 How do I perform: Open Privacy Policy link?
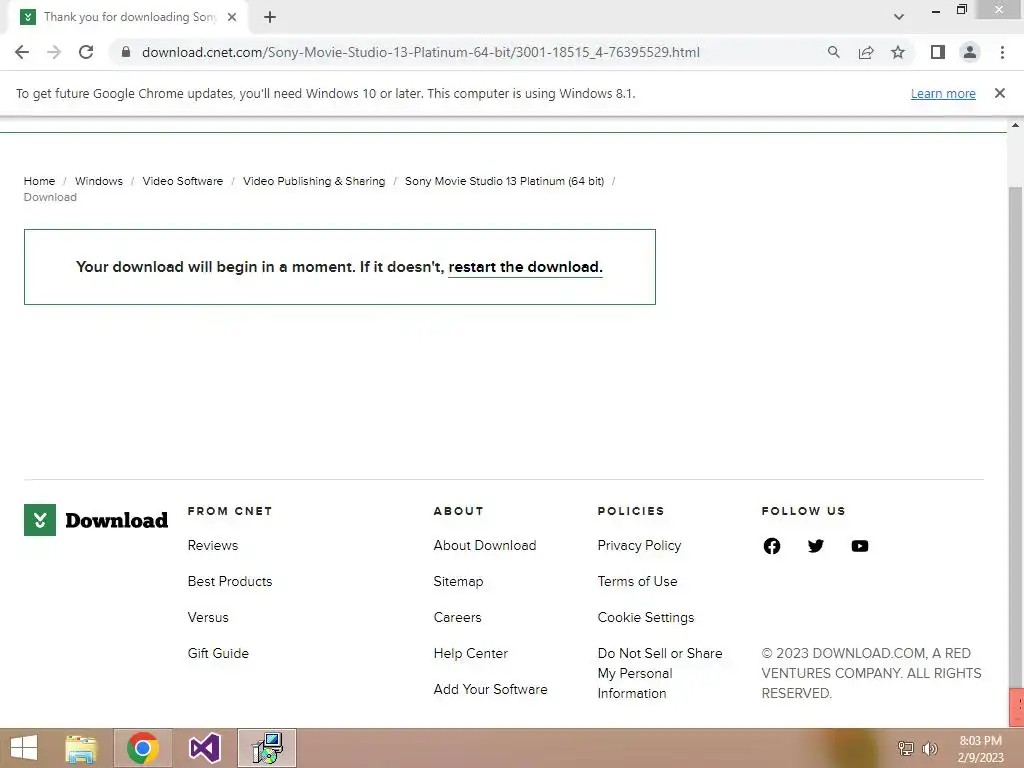[639, 545]
